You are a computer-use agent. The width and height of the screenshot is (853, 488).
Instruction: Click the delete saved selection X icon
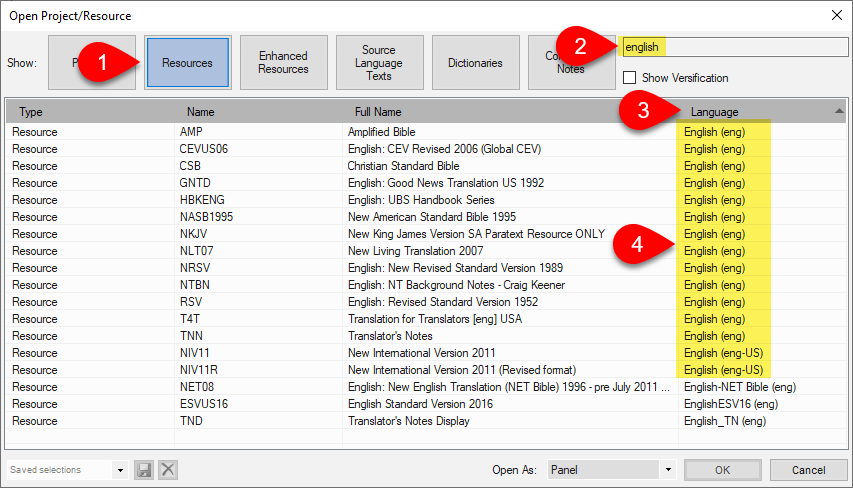point(168,470)
